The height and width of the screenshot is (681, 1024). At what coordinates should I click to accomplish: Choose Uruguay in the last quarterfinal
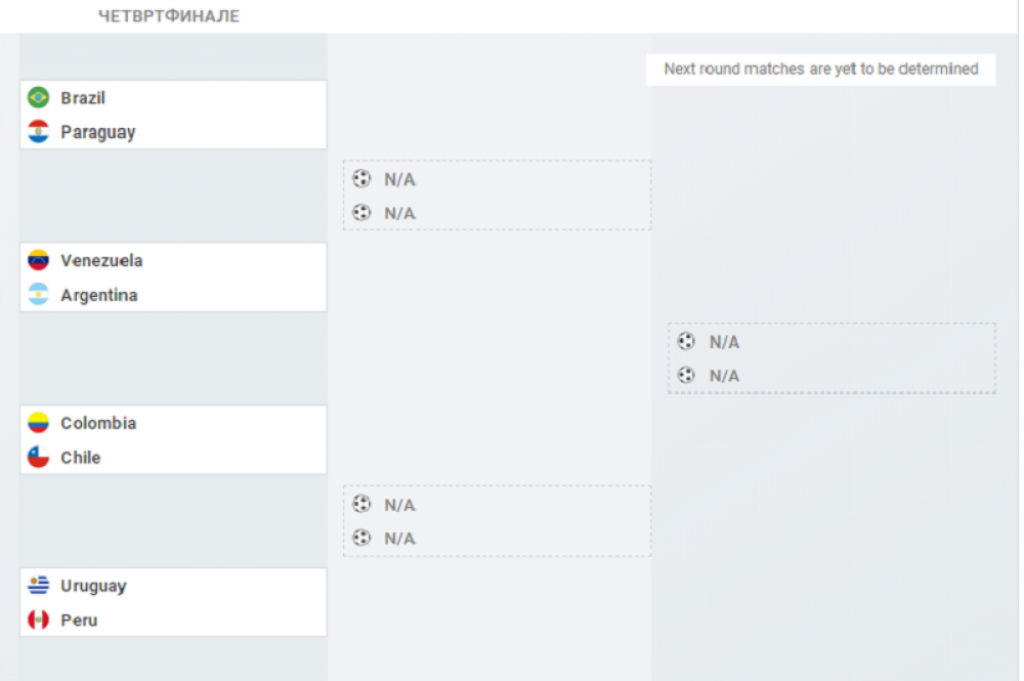click(x=93, y=586)
